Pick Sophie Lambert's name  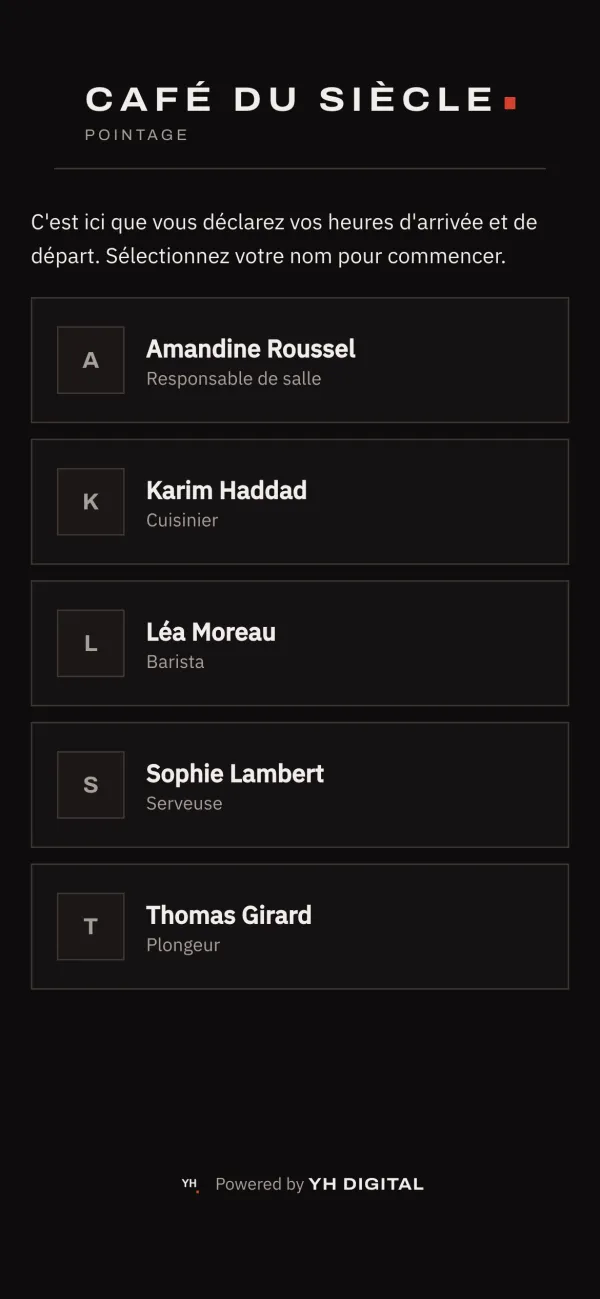click(x=235, y=774)
